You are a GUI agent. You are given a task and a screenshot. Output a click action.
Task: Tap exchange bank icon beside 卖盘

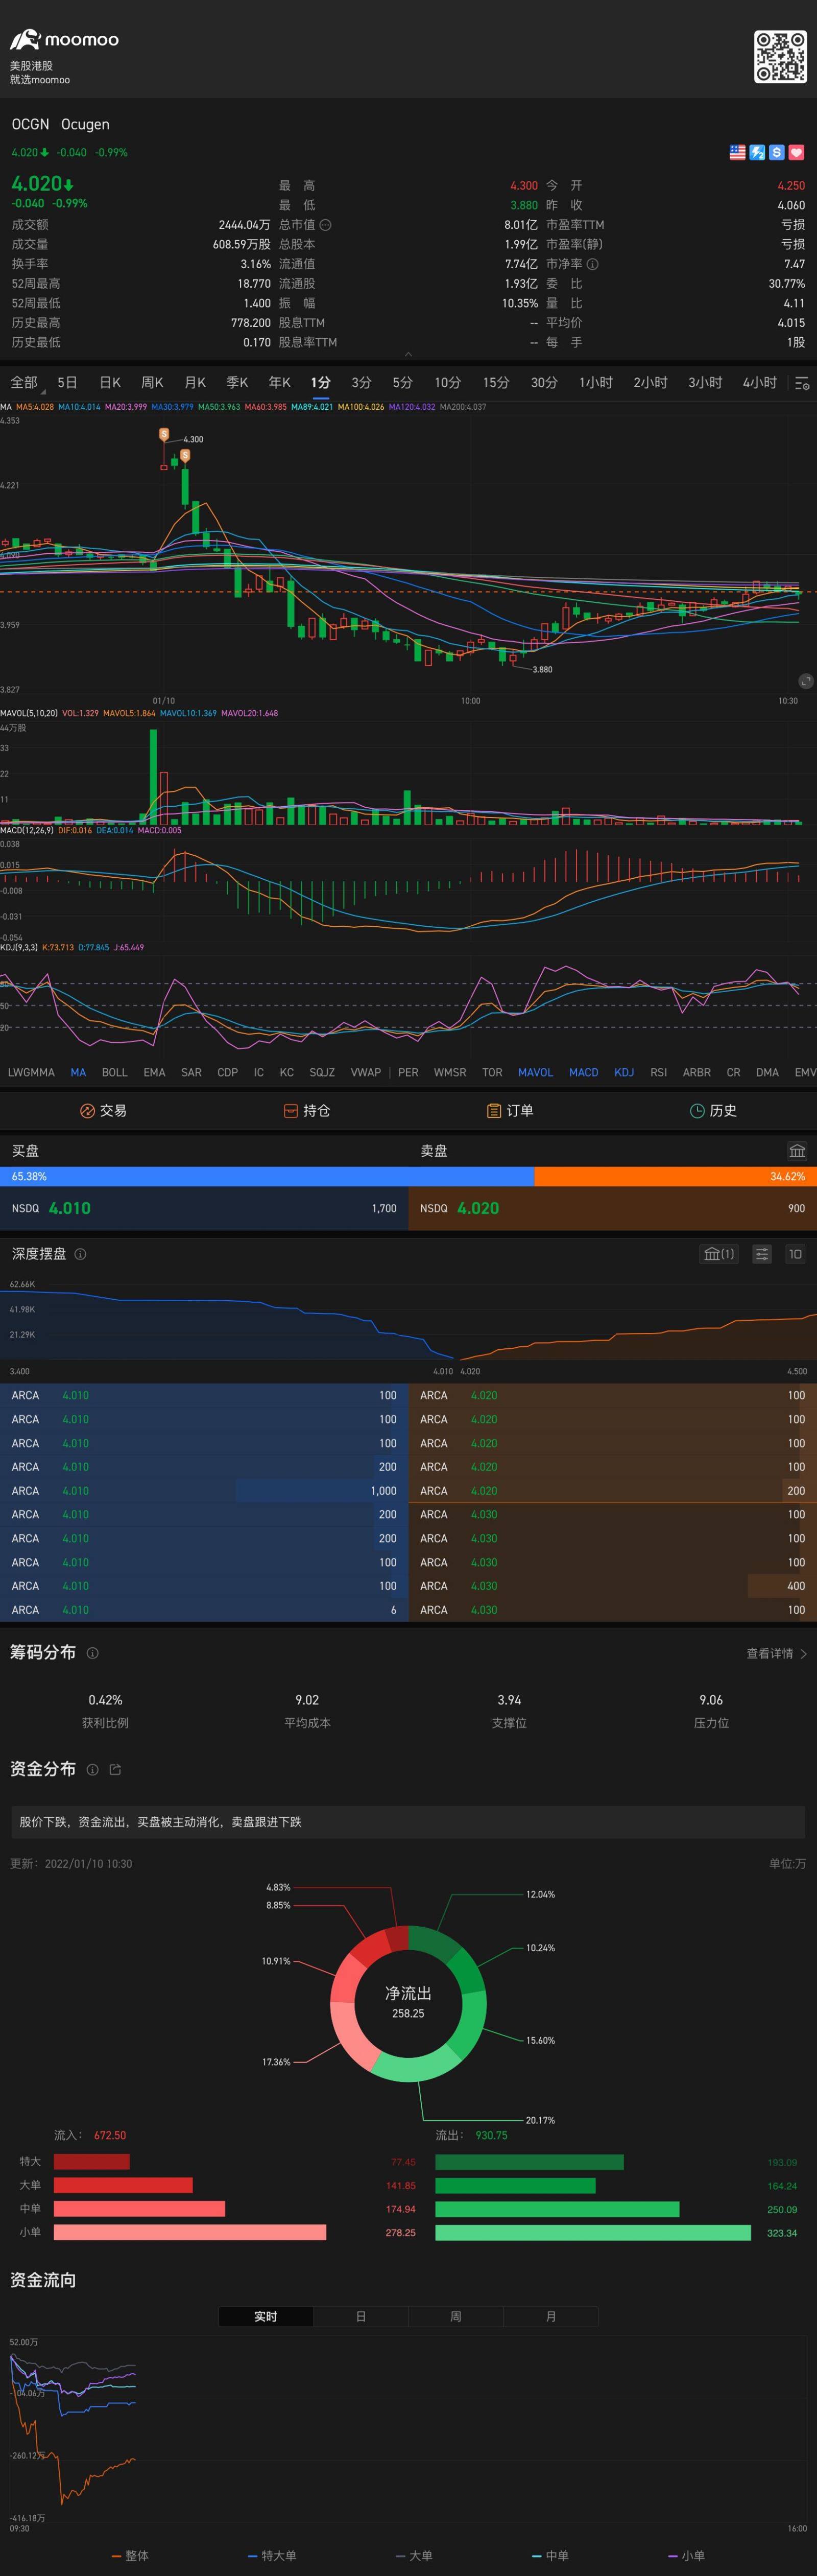click(797, 1151)
